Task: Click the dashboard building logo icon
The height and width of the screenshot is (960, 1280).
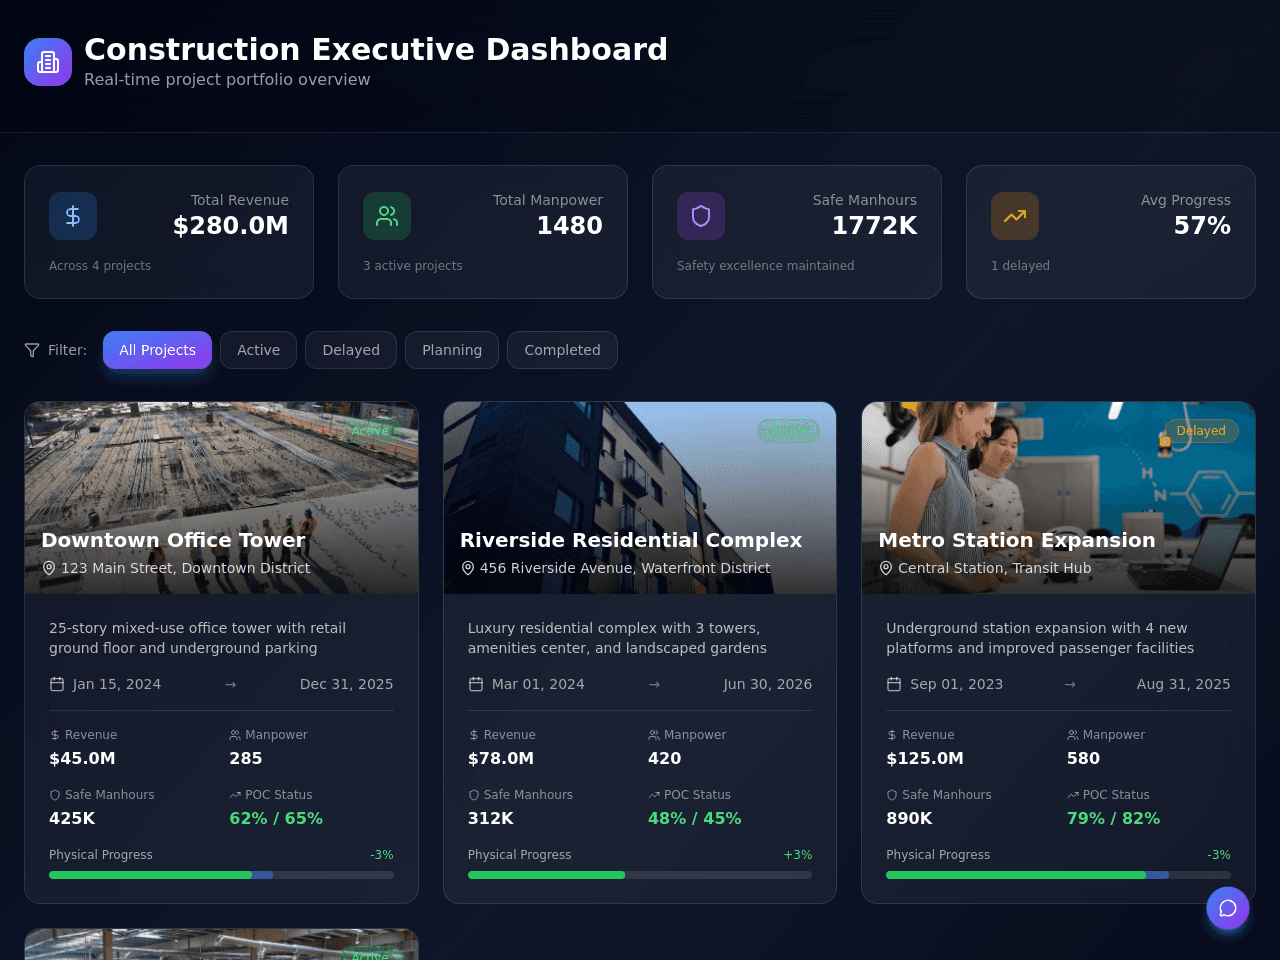Action: (x=48, y=62)
